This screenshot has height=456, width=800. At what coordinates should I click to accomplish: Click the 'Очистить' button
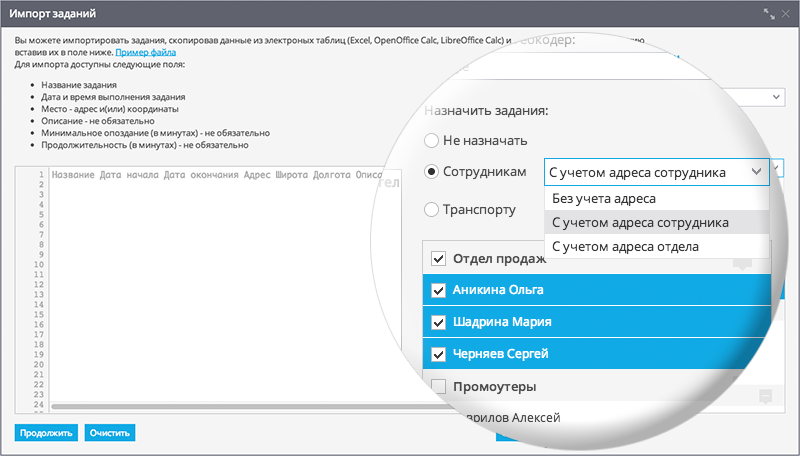110,433
